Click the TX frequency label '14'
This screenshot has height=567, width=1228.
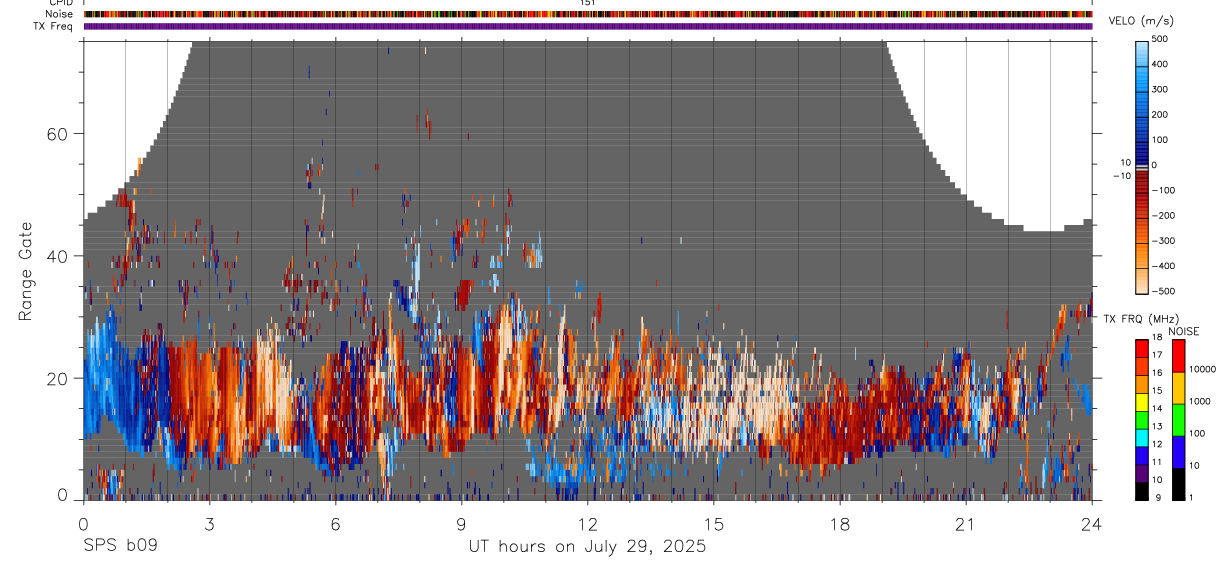click(x=1156, y=409)
